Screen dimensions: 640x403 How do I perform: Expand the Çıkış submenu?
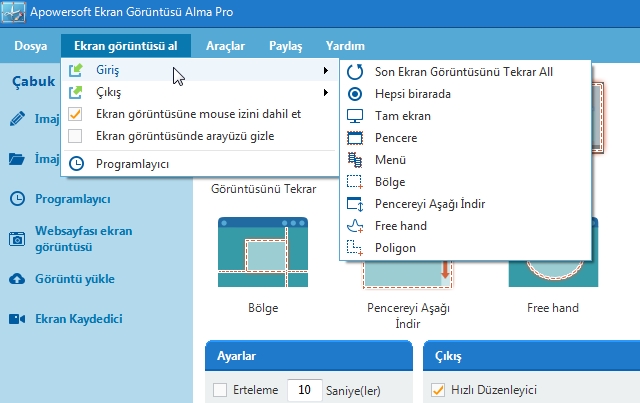click(325, 93)
